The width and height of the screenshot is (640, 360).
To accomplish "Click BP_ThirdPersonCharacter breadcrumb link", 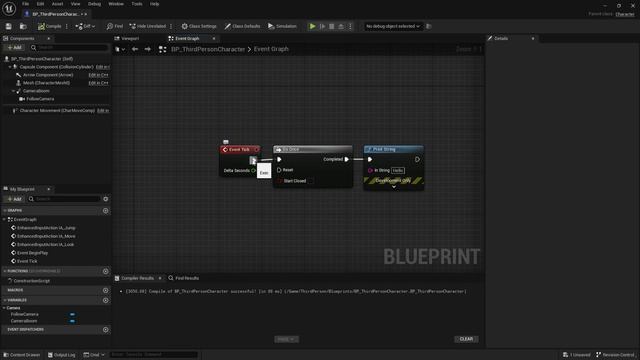I will (208, 49).
